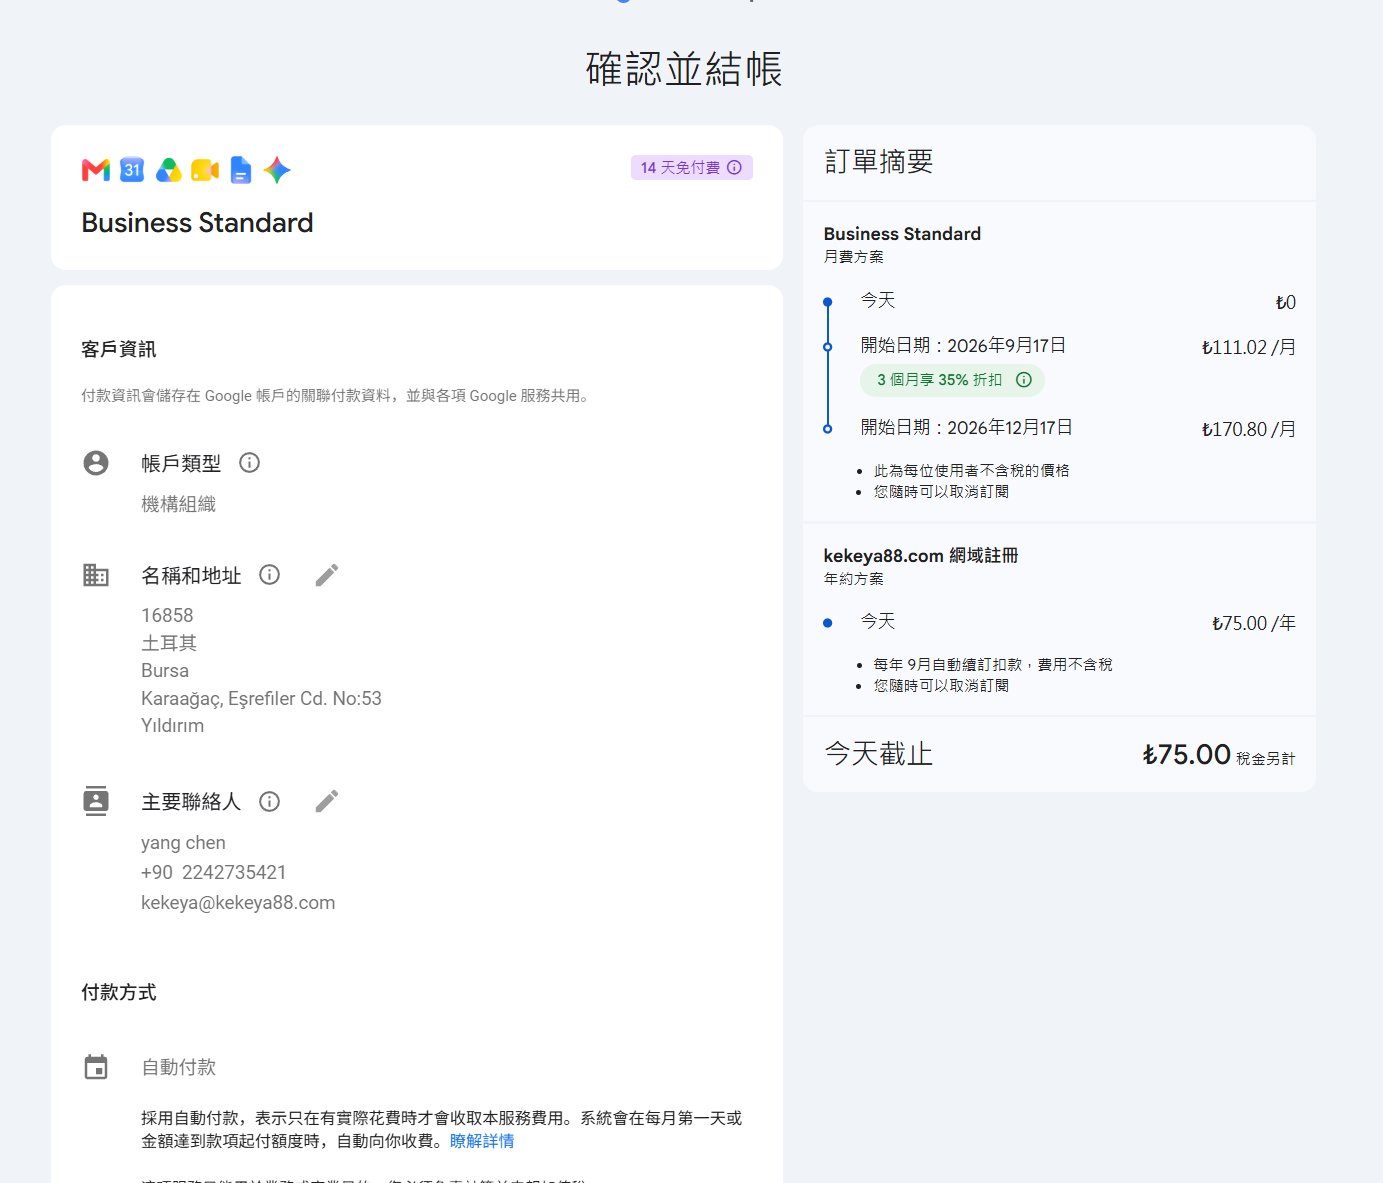Screen dimensions: 1383x1183
Task: Click the Gmail icon in Business Standard card
Action: click(x=96, y=170)
